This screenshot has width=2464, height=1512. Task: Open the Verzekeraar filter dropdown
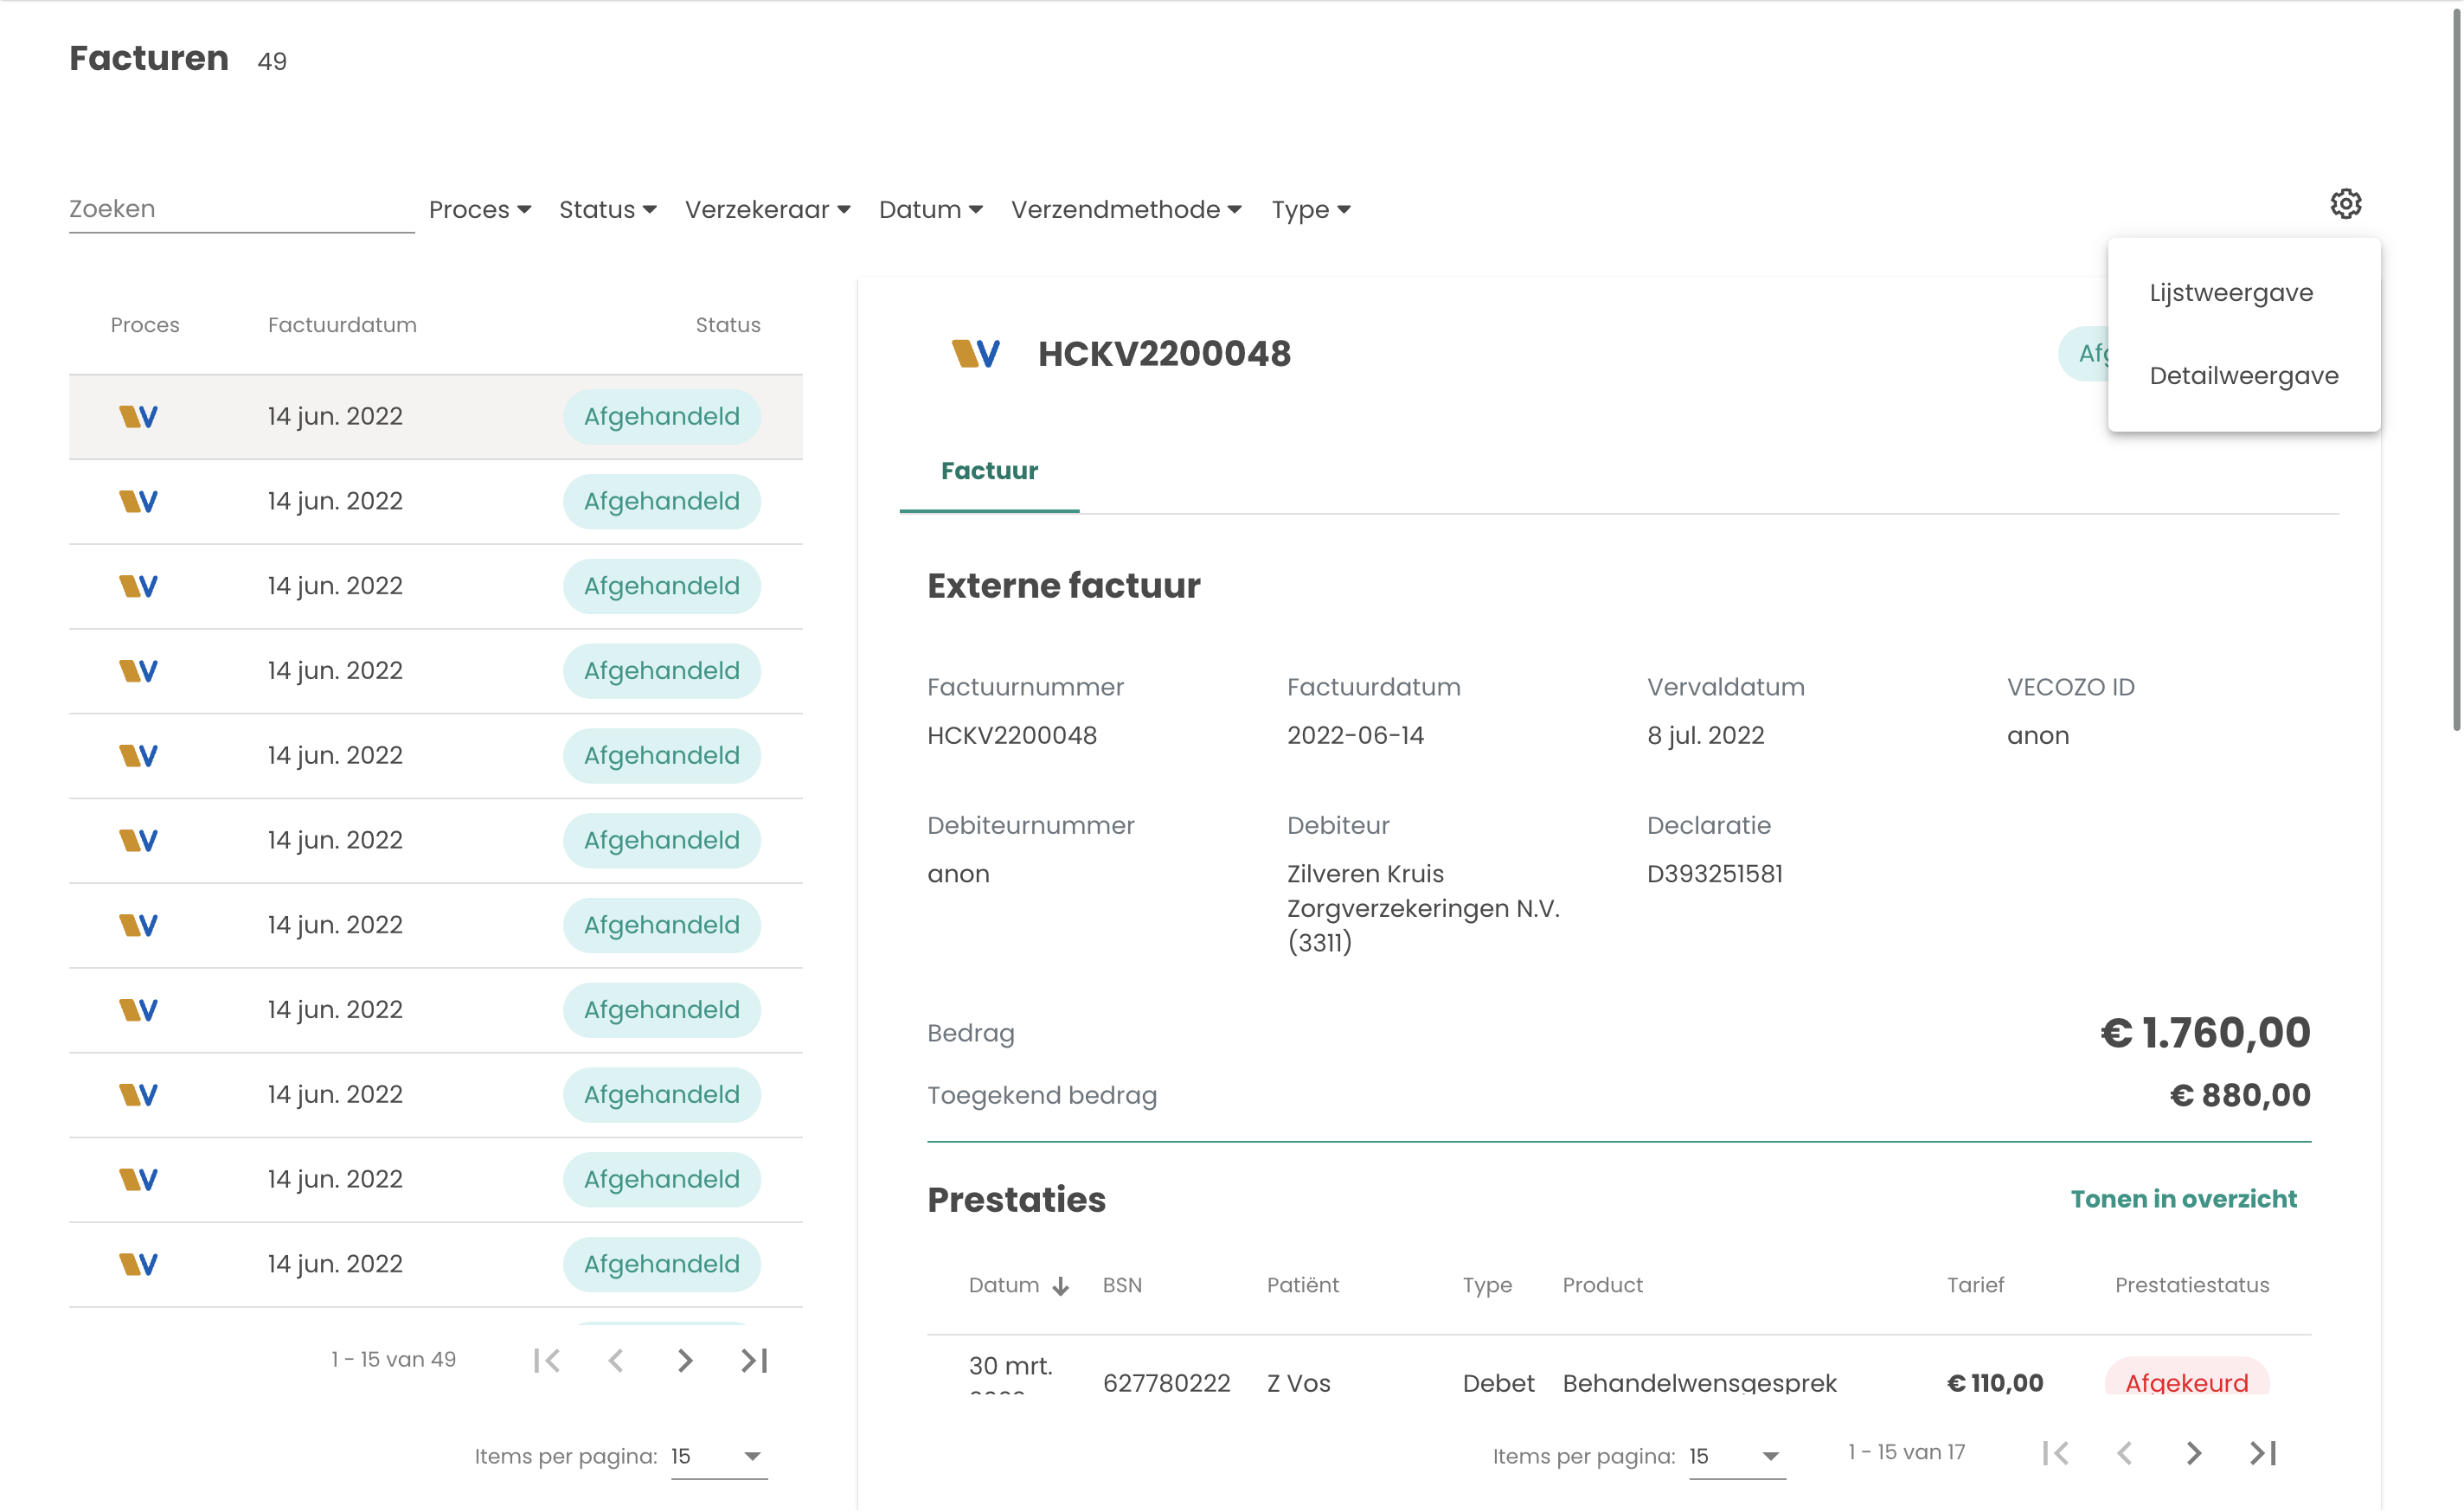coord(767,209)
